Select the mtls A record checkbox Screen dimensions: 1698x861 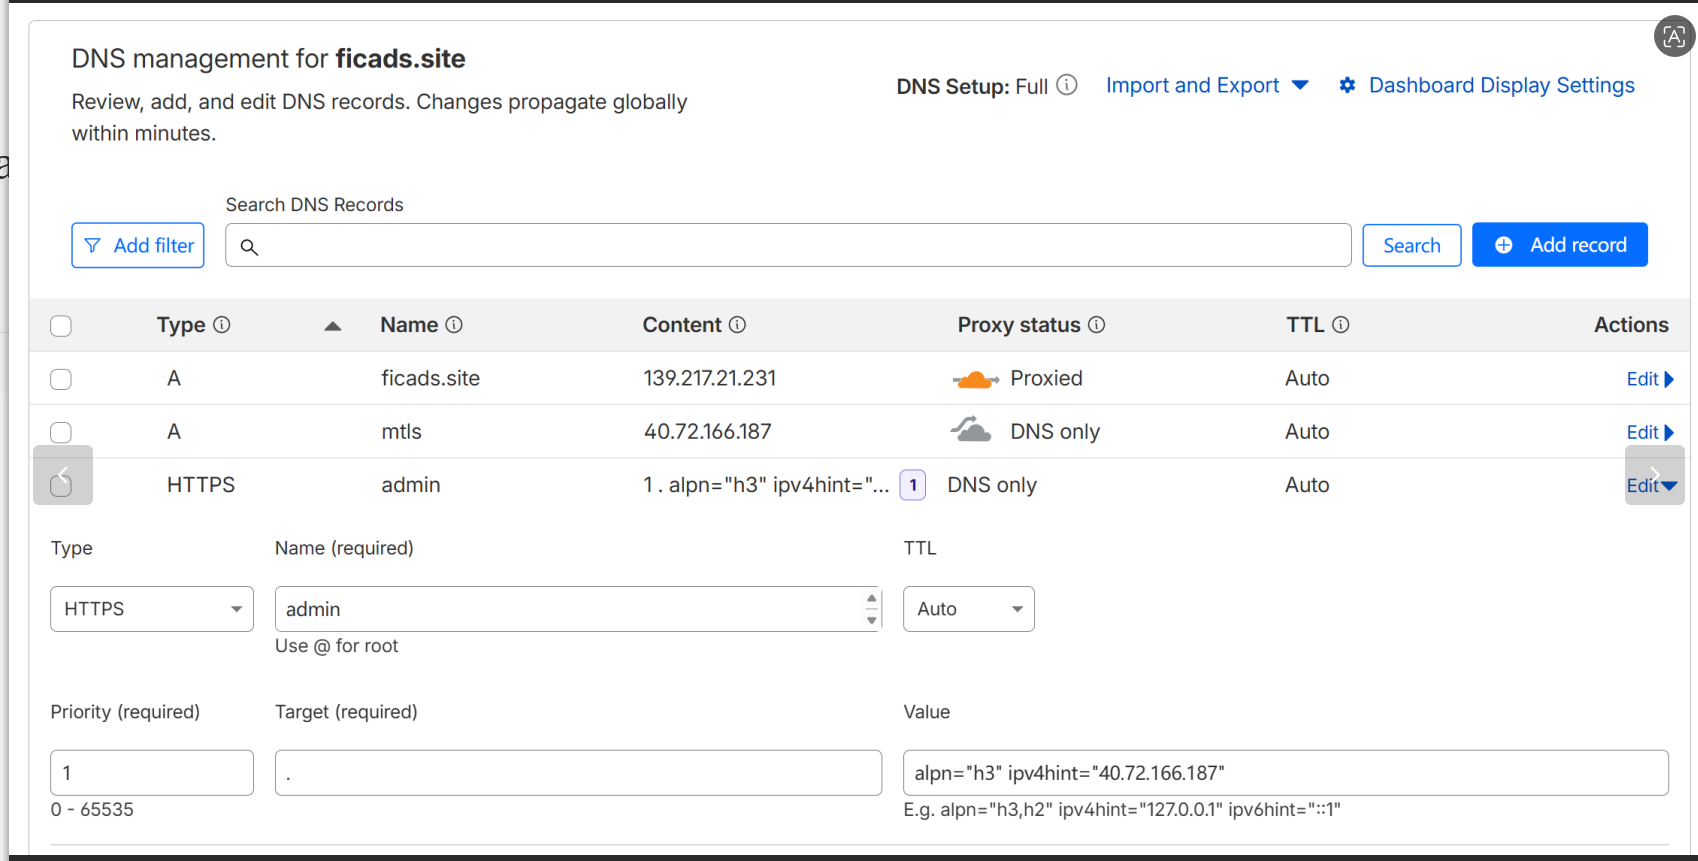click(61, 432)
